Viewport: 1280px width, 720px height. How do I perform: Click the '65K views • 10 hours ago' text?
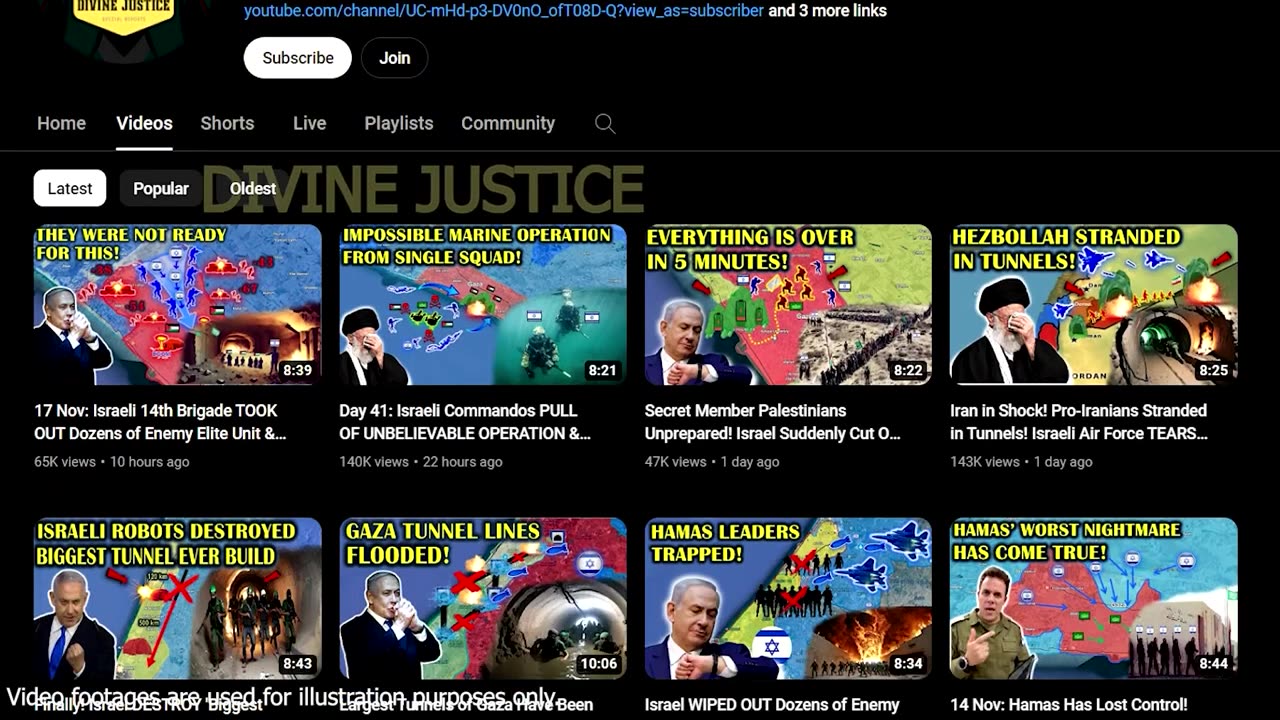[x=112, y=462]
